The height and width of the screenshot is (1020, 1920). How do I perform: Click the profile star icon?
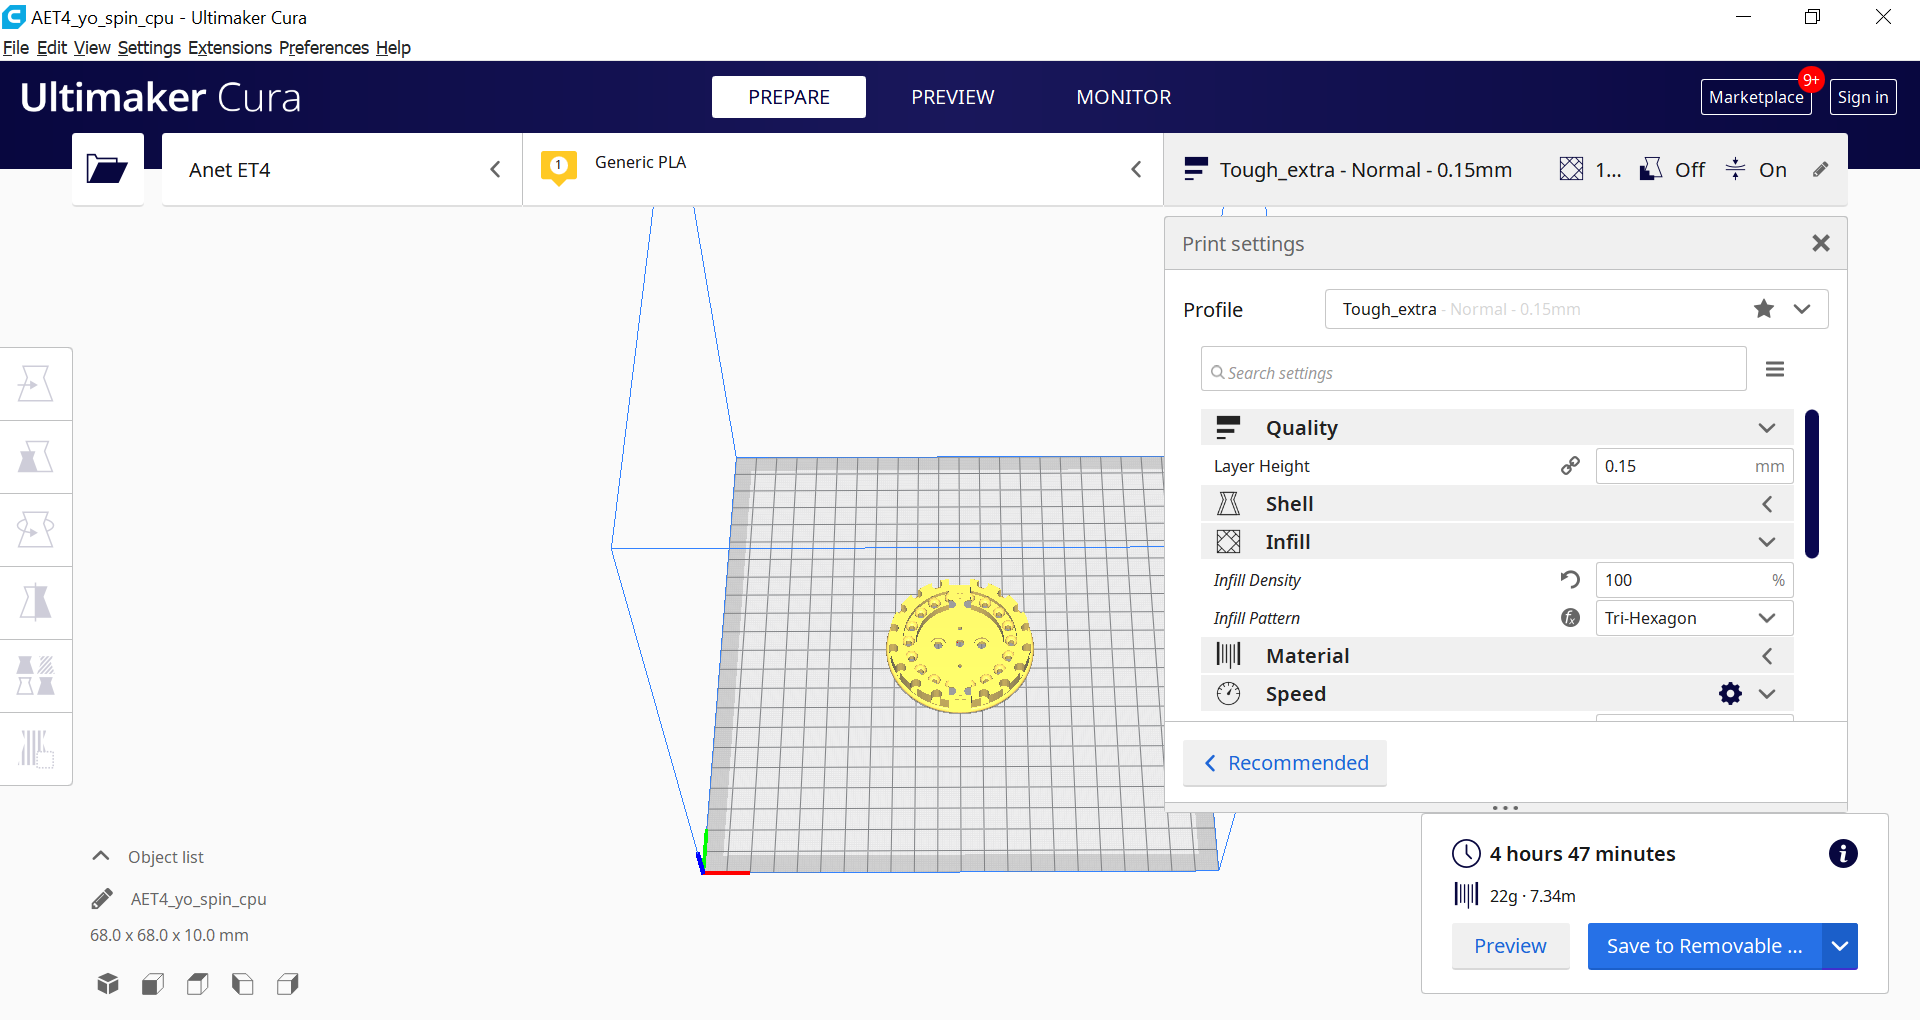click(x=1764, y=309)
